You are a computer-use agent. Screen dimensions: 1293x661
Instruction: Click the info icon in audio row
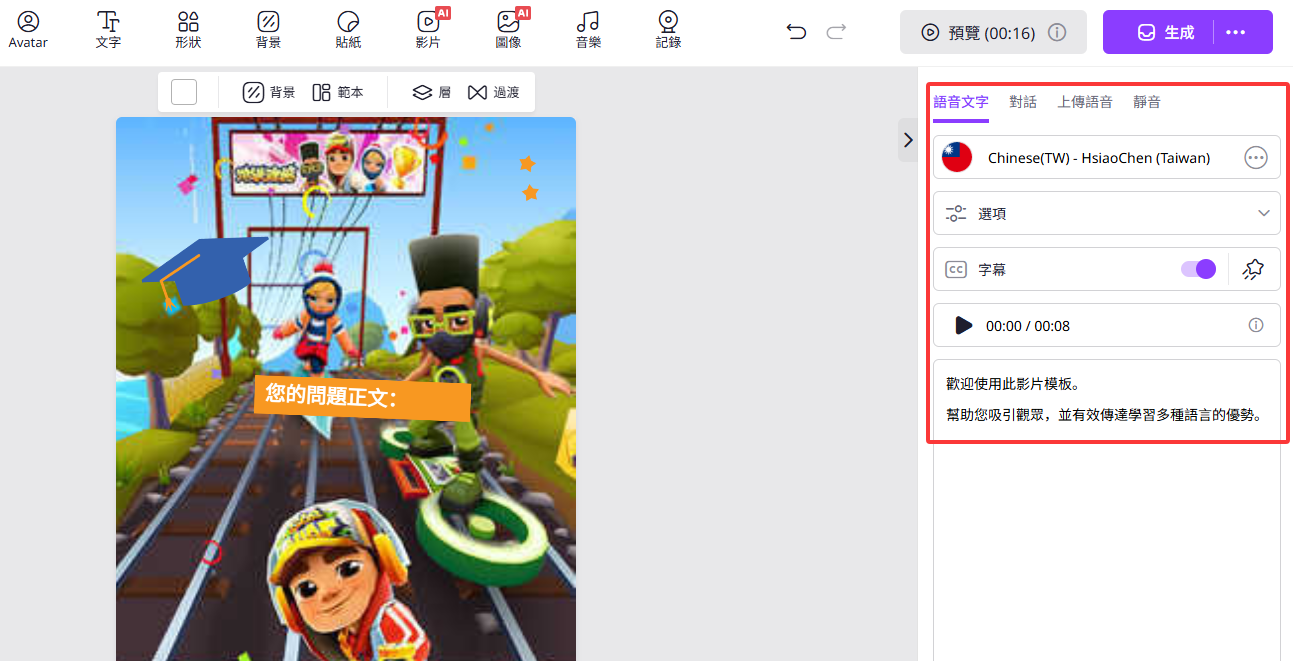coord(1256,325)
